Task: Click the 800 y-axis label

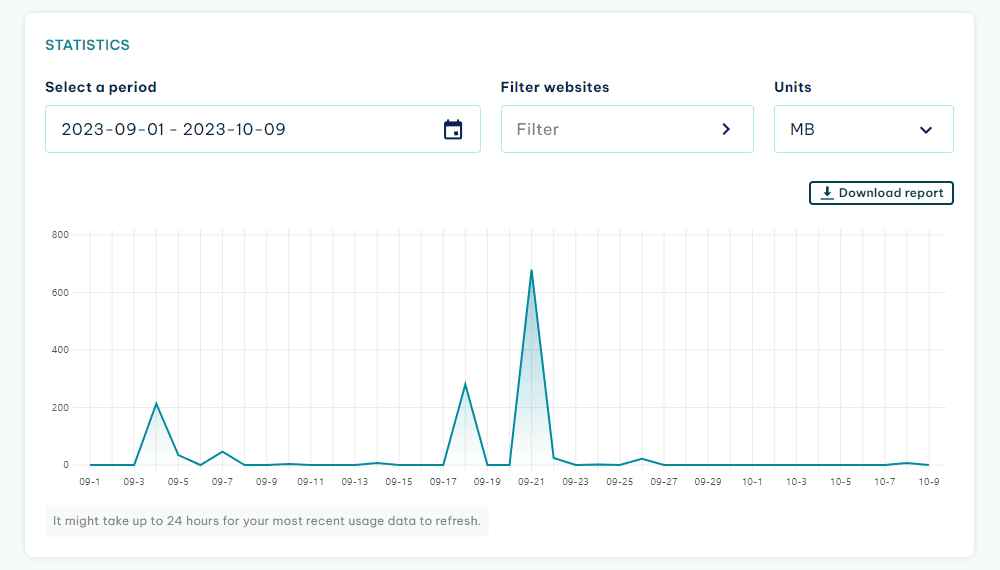Action: tap(60, 235)
